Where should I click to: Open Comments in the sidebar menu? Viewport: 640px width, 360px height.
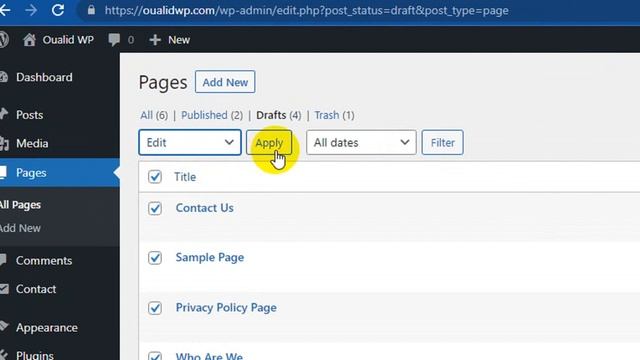44,260
